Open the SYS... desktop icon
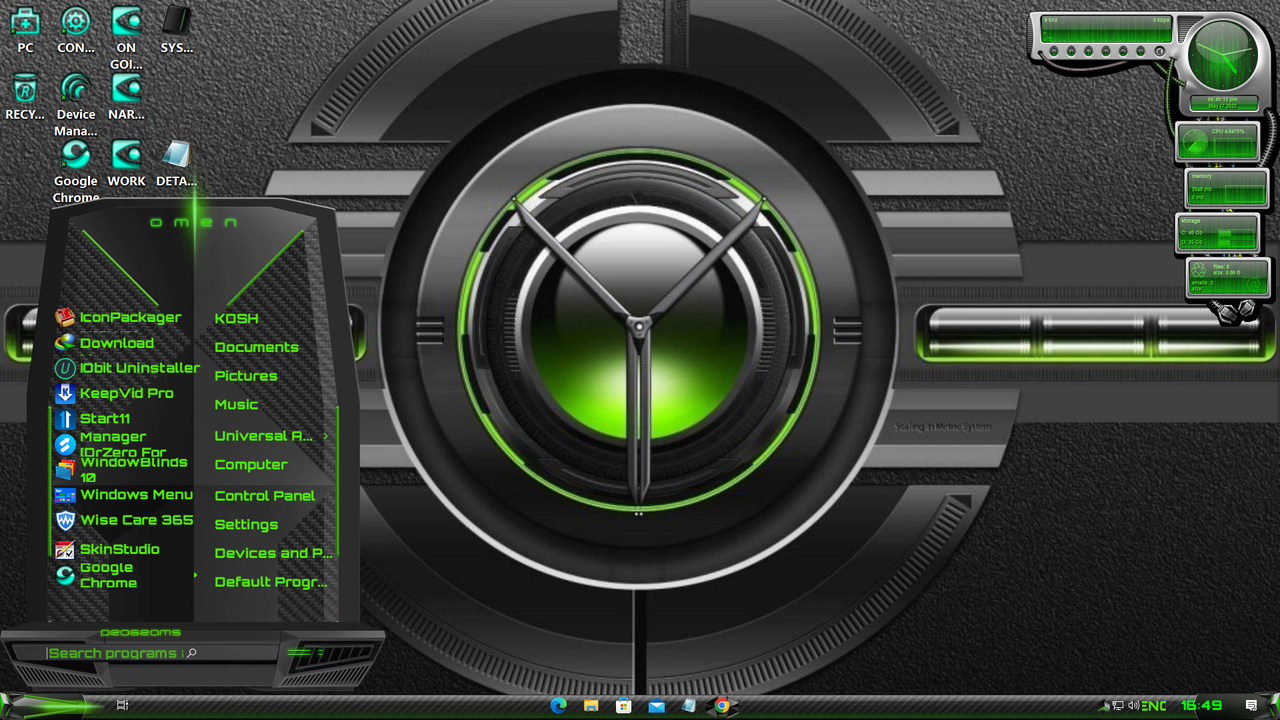Screen dimensions: 1280x720 click(177, 29)
